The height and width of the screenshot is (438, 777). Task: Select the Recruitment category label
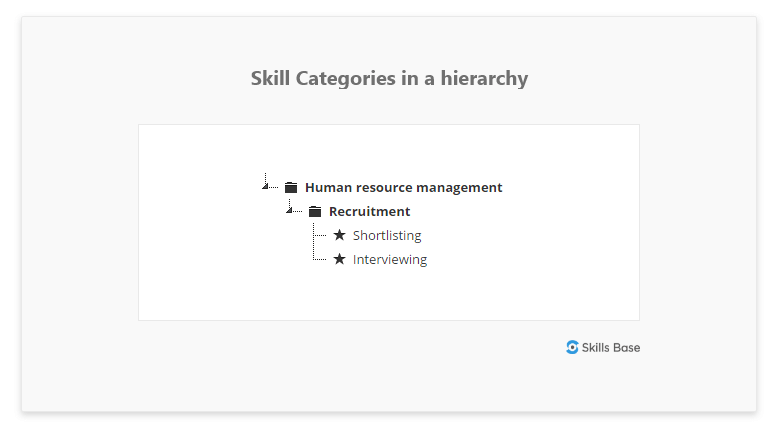click(370, 212)
